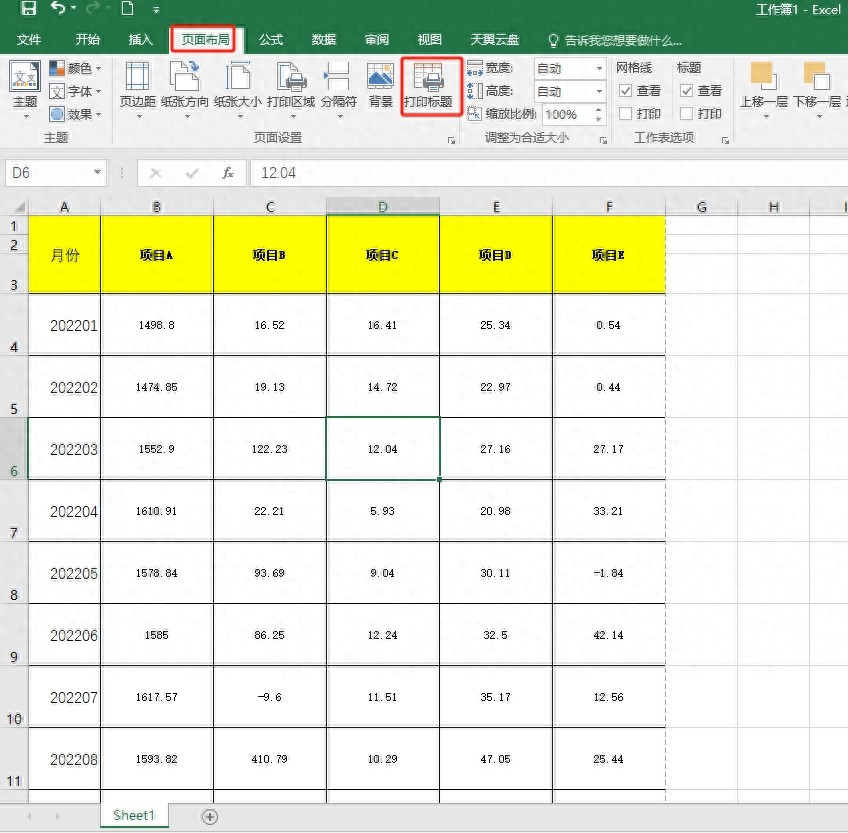The width and height of the screenshot is (848, 833).
Task: Click the formula bar showing 12.04
Action: pyautogui.click(x=549, y=173)
